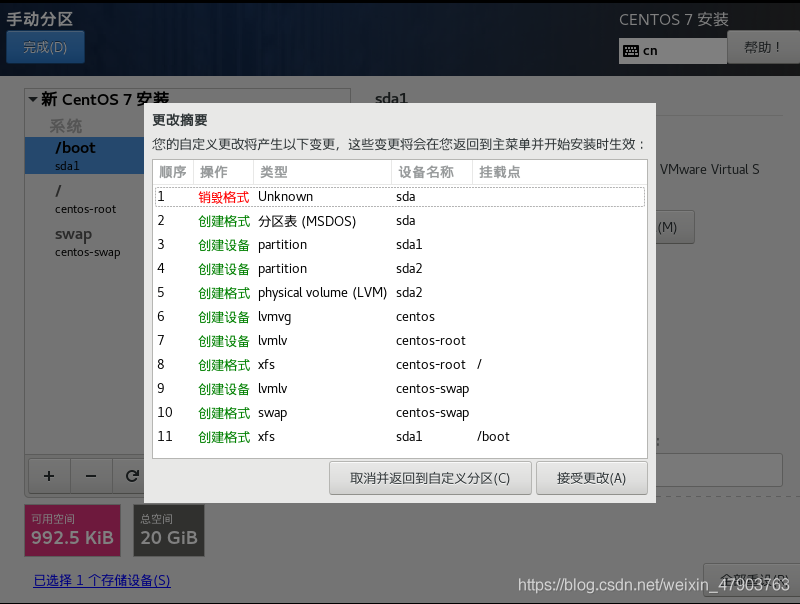Viewport: 800px width, 604px height.
Task: Click the plus icon to add mount point
Action: point(49,476)
